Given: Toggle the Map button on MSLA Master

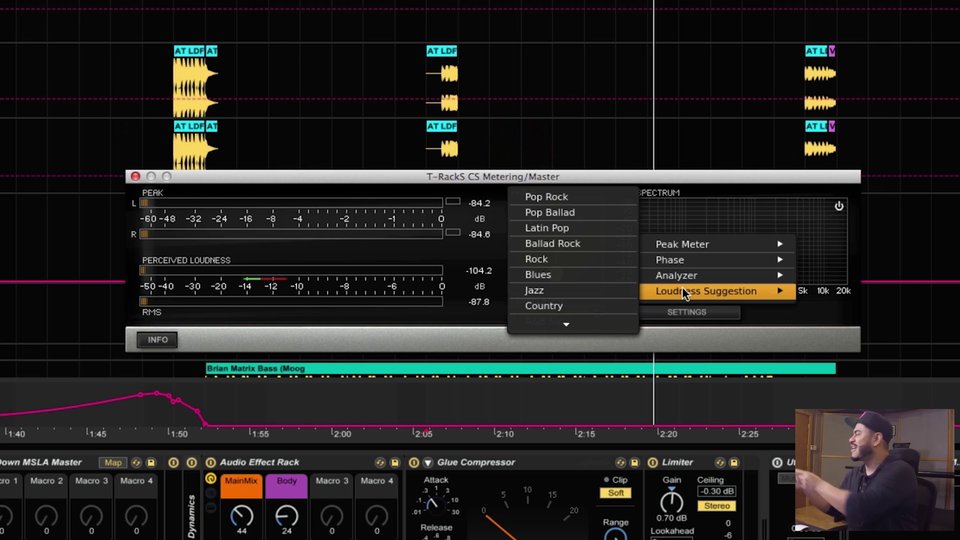Looking at the screenshot, I should click(113, 462).
